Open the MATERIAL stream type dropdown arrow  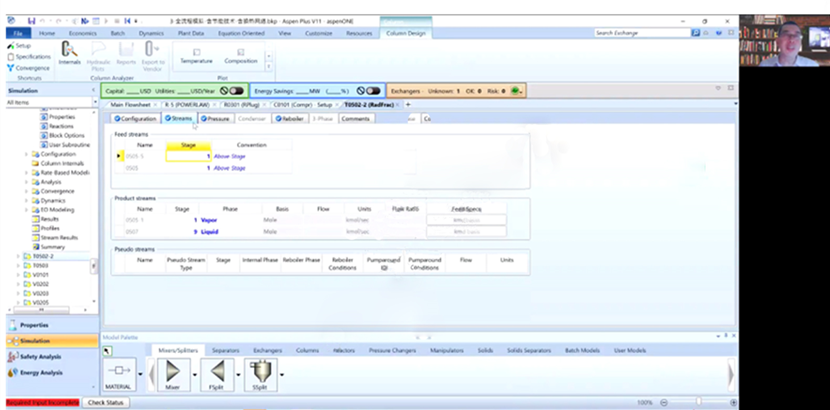tap(140, 375)
